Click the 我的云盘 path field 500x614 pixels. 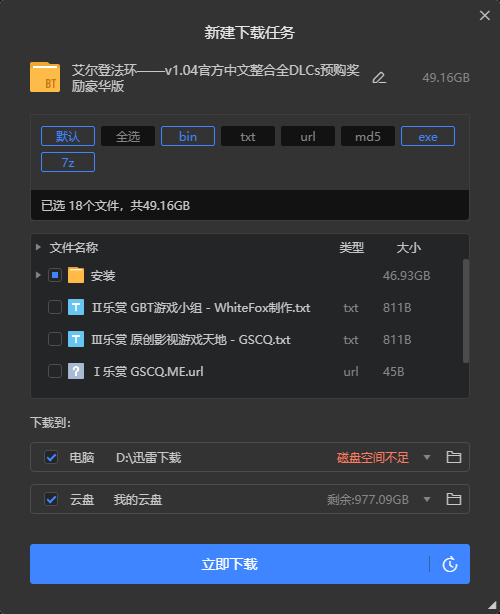coord(138,500)
